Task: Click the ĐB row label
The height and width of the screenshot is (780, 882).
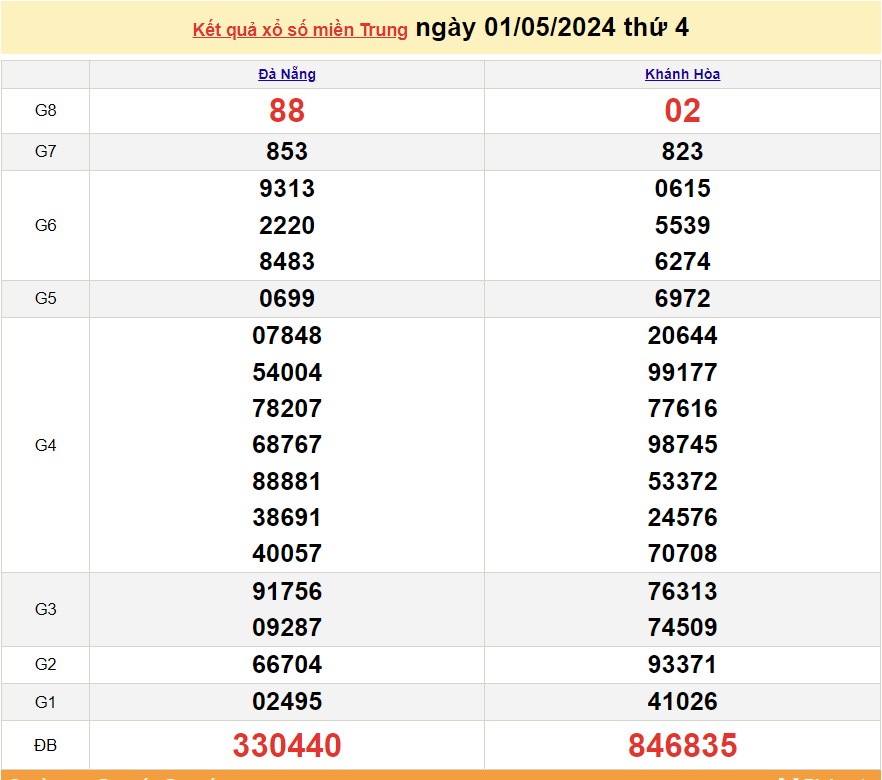Action: (45, 746)
